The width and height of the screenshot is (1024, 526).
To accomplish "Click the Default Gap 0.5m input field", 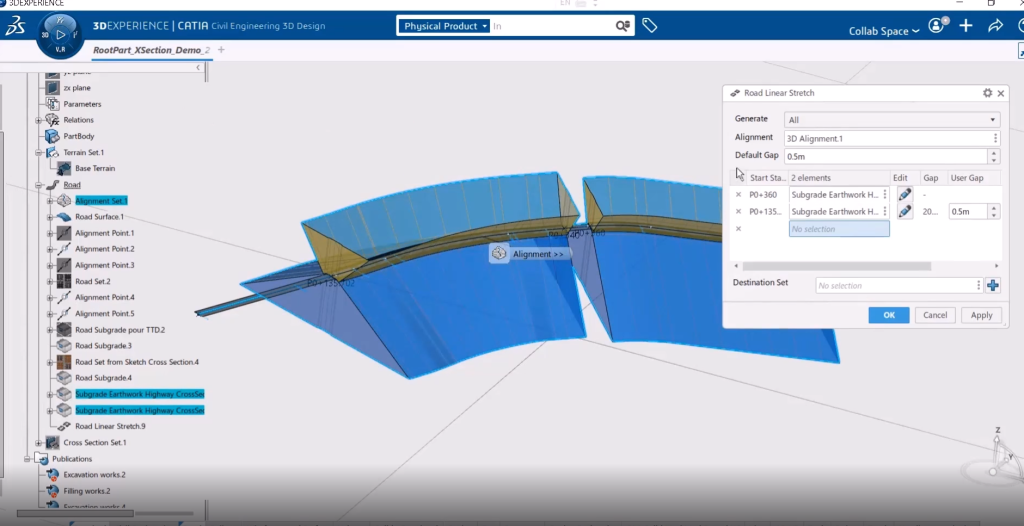I will (x=886, y=156).
